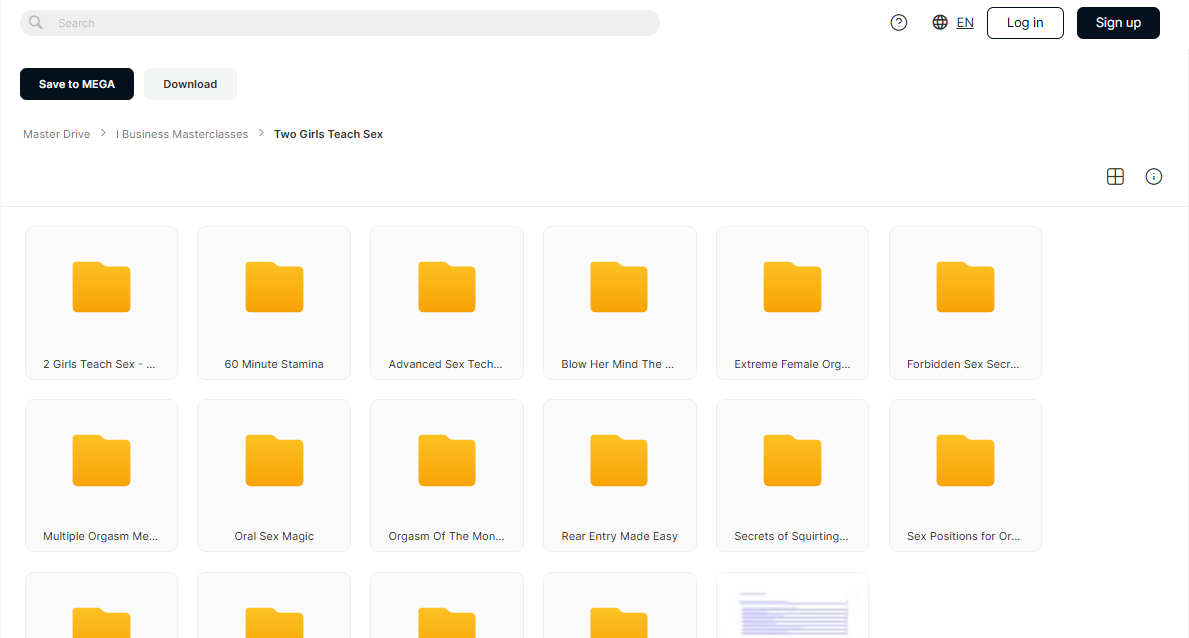The width and height of the screenshot is (1189, 638).
Task: Open the Secrets of Squirting... folder
Action: point(792,476)
